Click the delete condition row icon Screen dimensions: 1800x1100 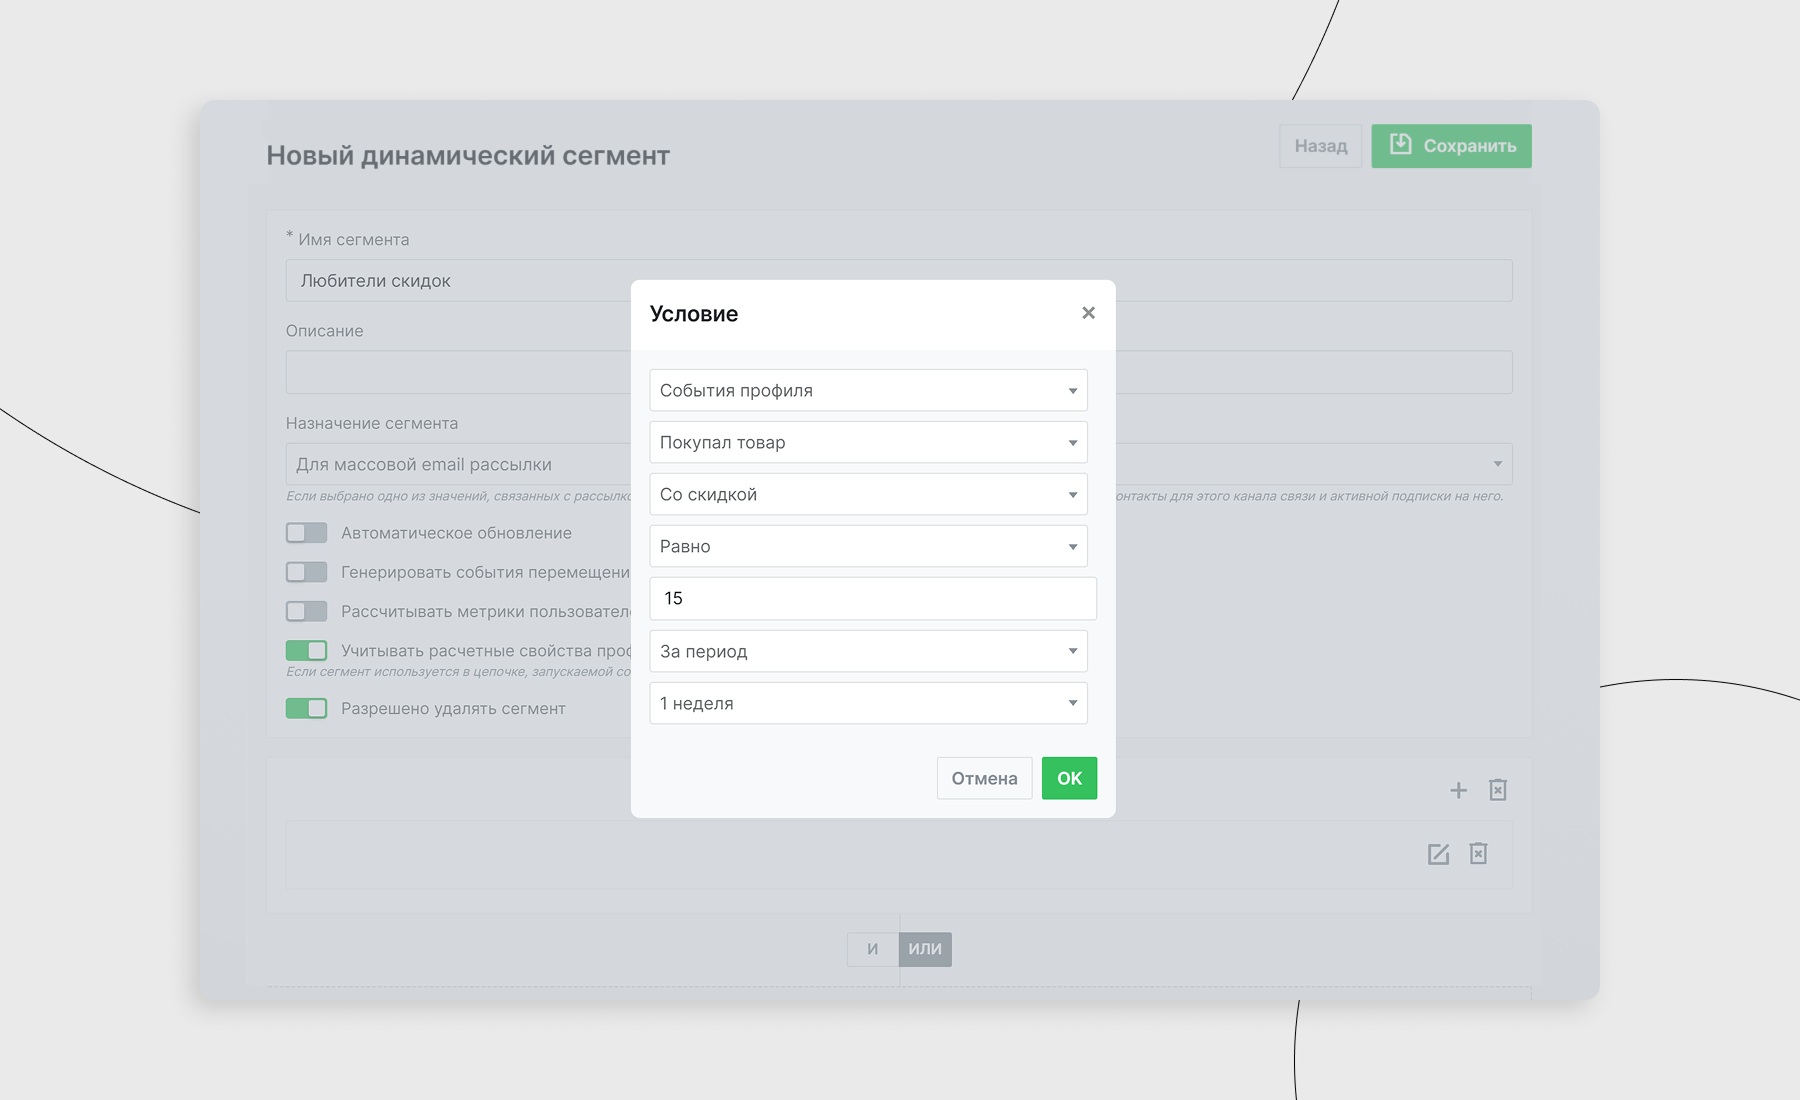1478,854
